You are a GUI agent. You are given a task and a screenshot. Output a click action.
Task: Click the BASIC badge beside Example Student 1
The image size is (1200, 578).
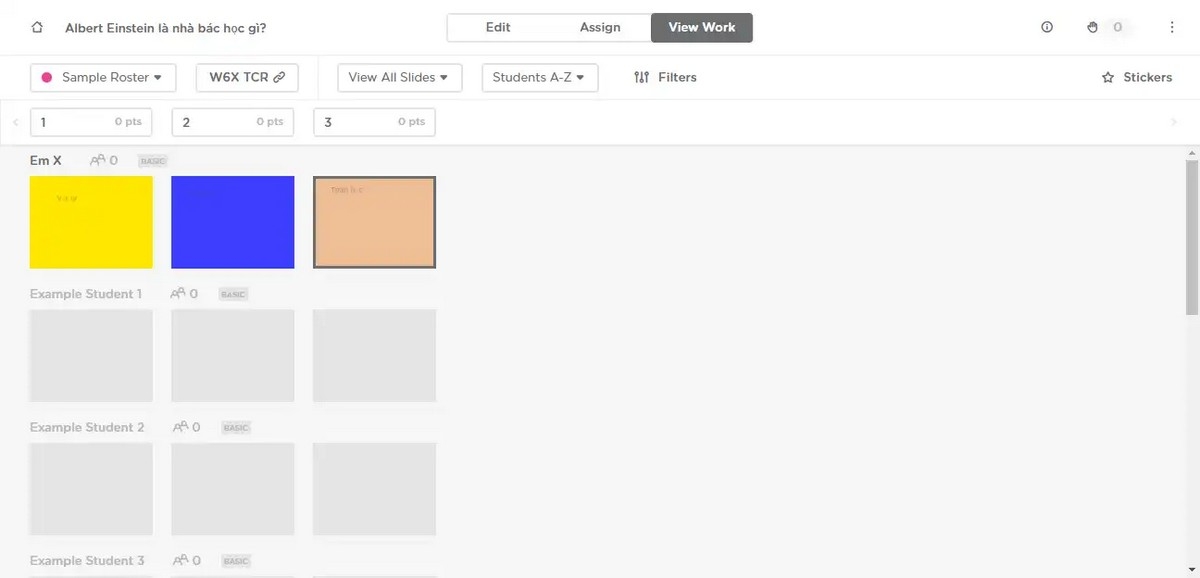(x=234, y=294)
